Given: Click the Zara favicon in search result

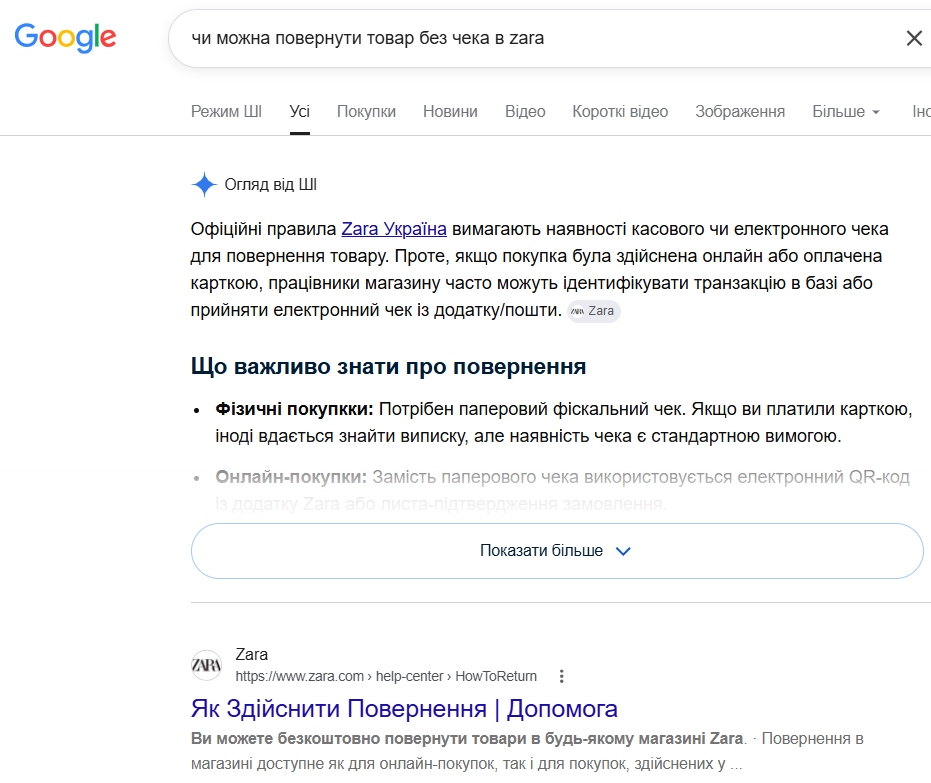Looking at the screenshot, I should click(x=206, y=665).
